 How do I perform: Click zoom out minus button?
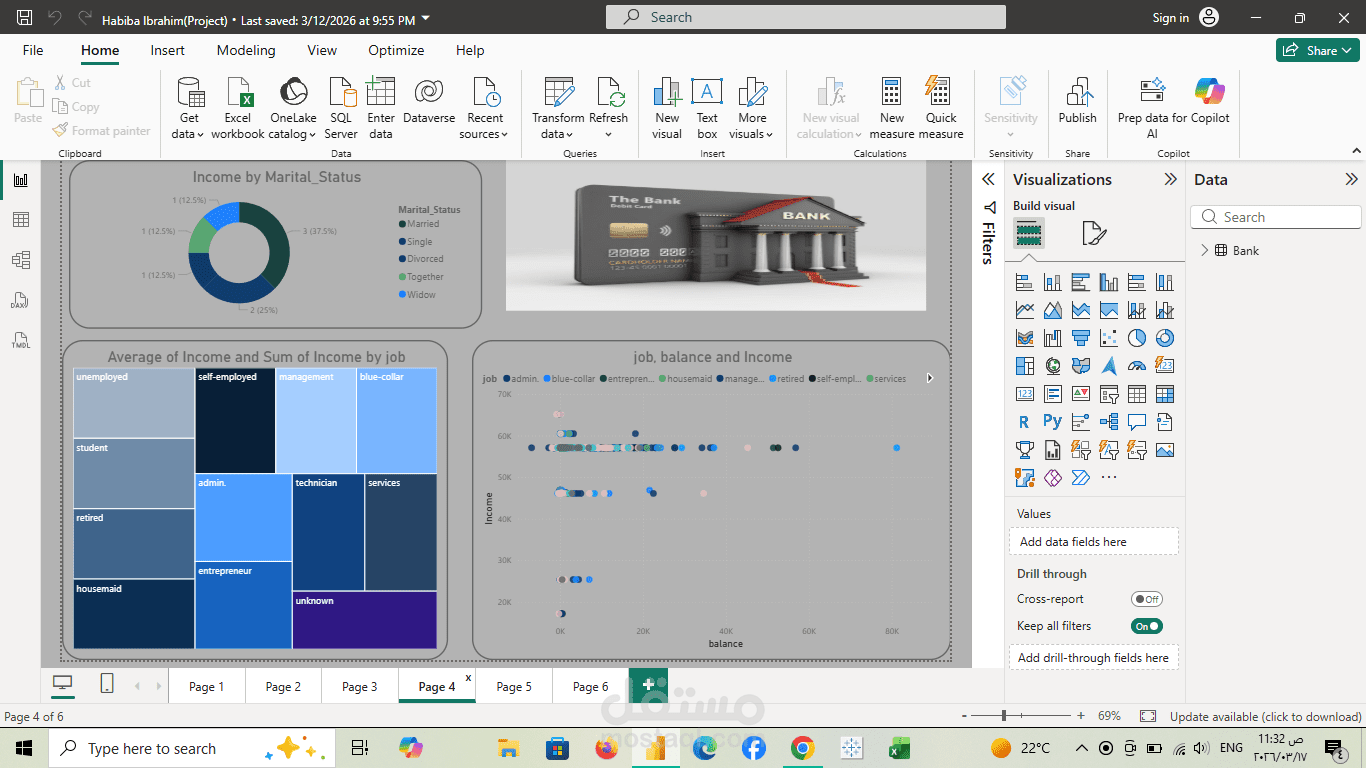[964, 716]
